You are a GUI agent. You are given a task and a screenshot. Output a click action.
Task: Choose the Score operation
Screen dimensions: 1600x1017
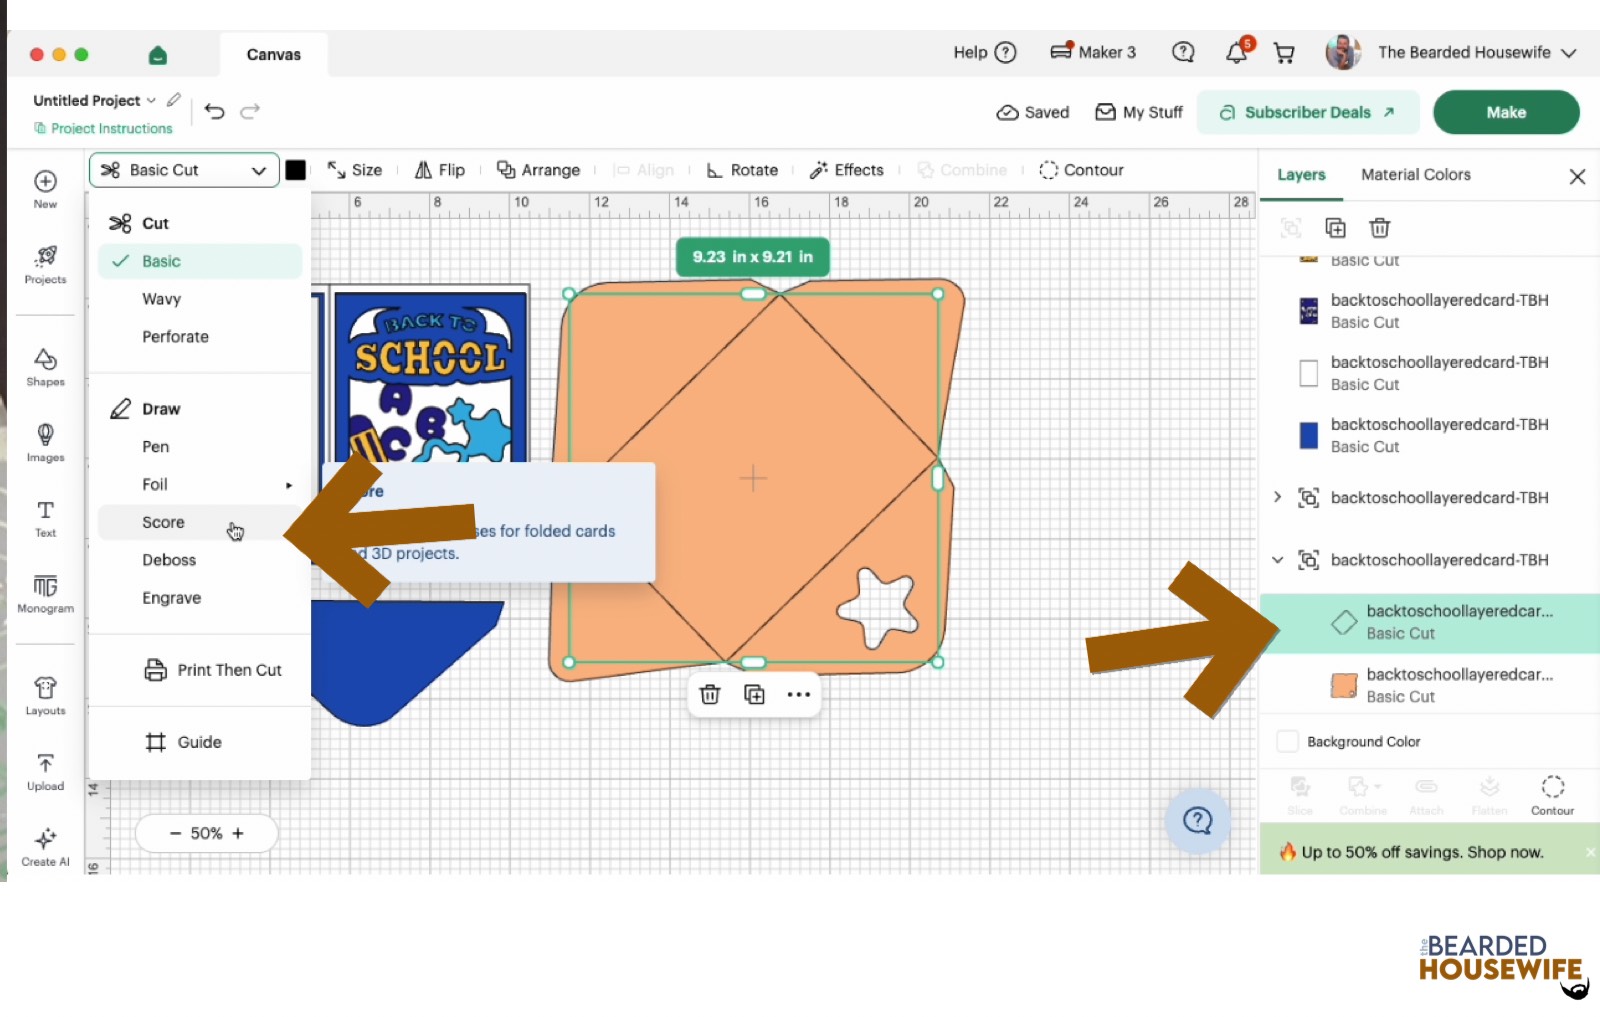click(200, 522)
